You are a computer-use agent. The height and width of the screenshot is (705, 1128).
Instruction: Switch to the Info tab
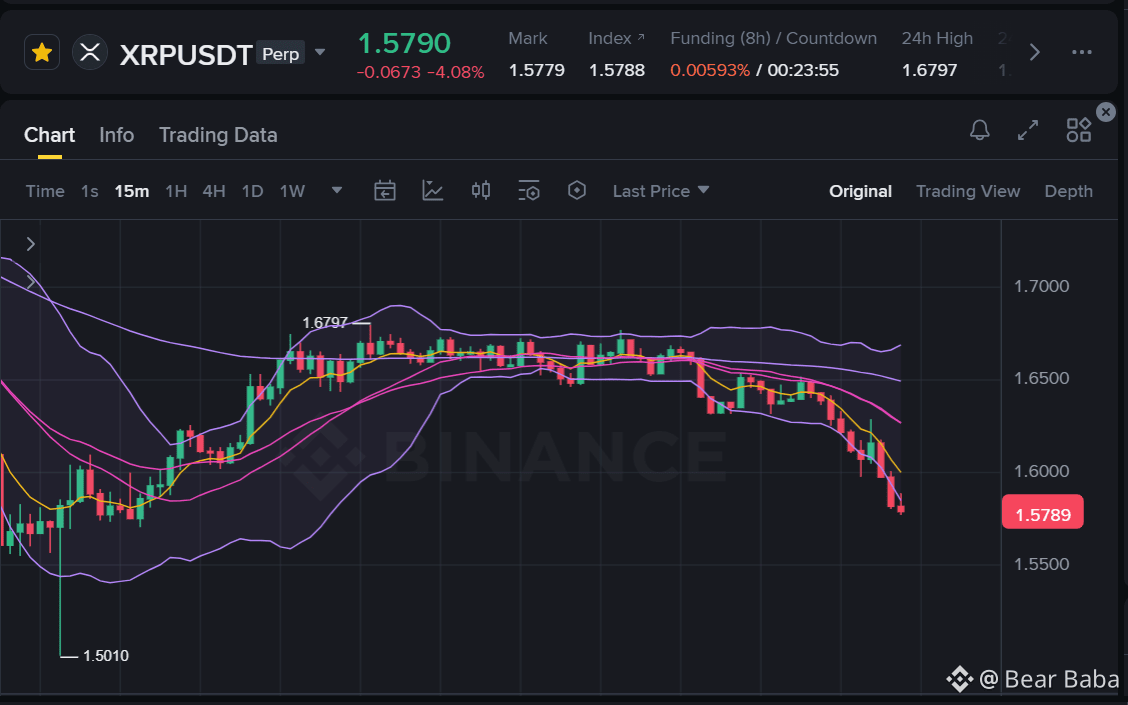click(117, 135)
